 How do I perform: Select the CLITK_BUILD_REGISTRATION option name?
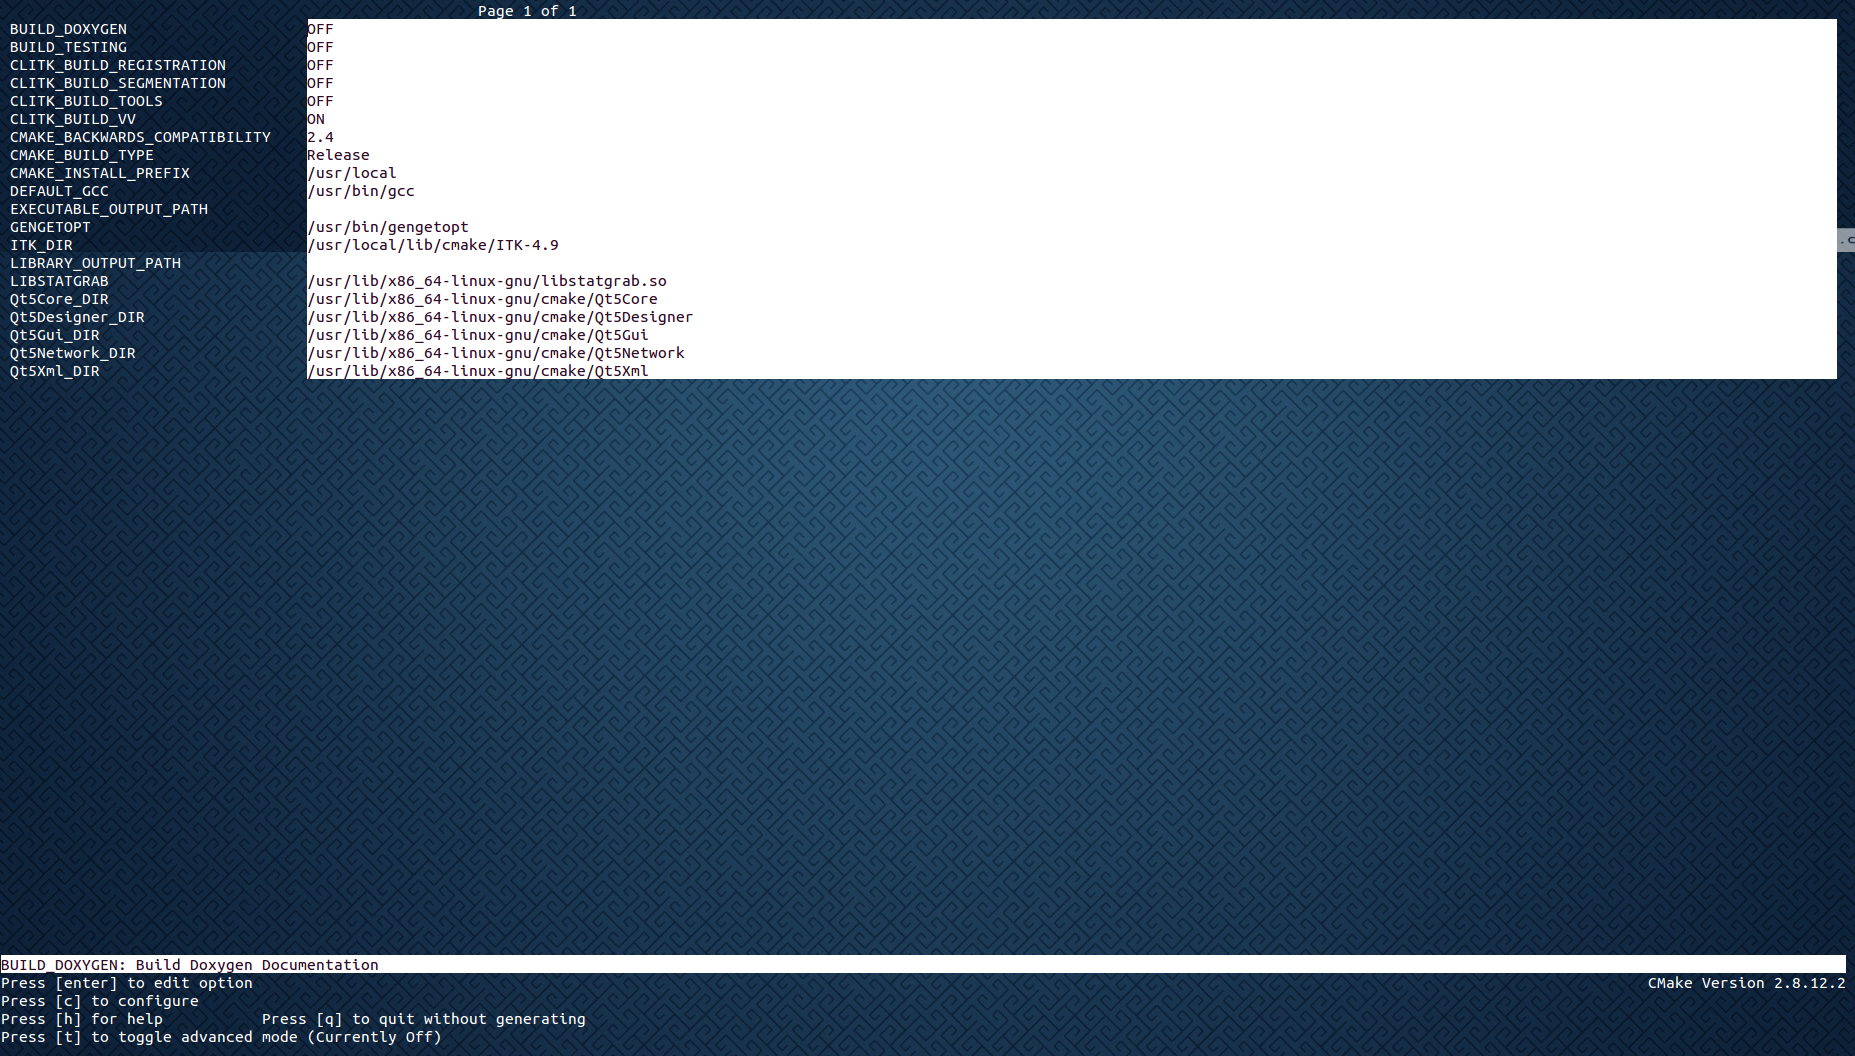[118, 65]
